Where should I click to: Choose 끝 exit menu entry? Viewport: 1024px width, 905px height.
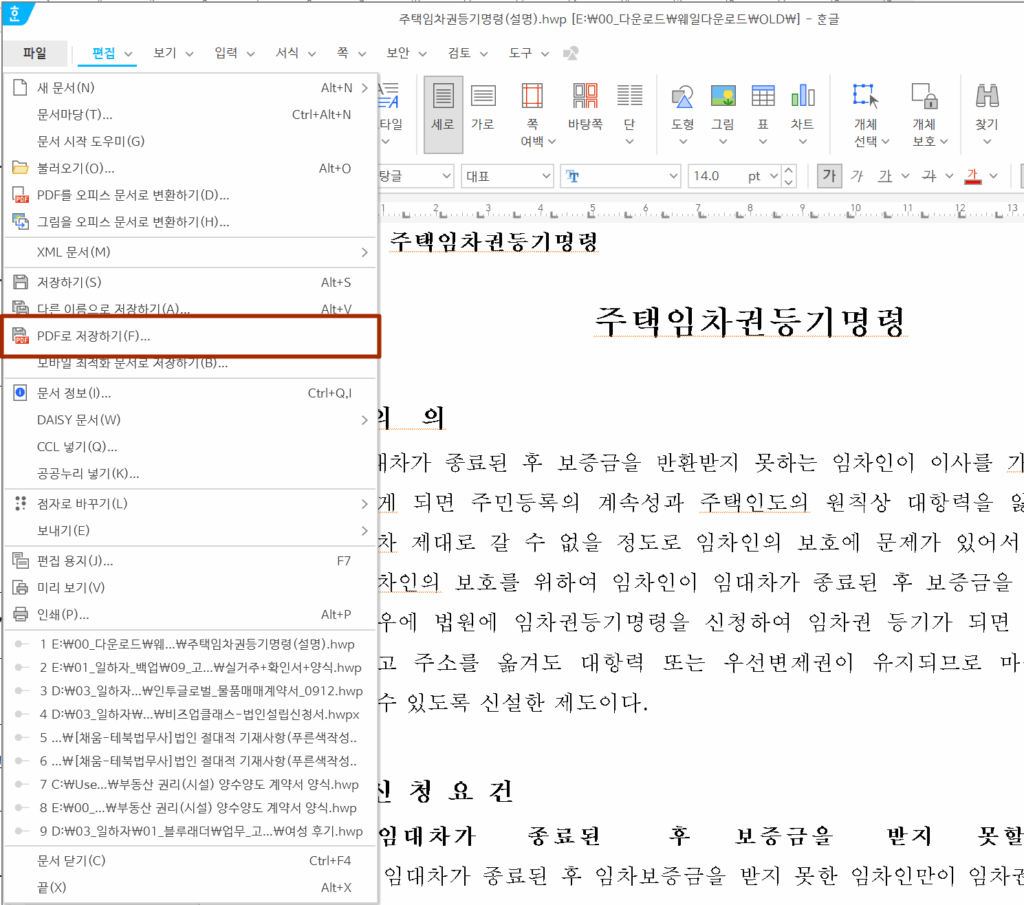[x=191, y=887]
